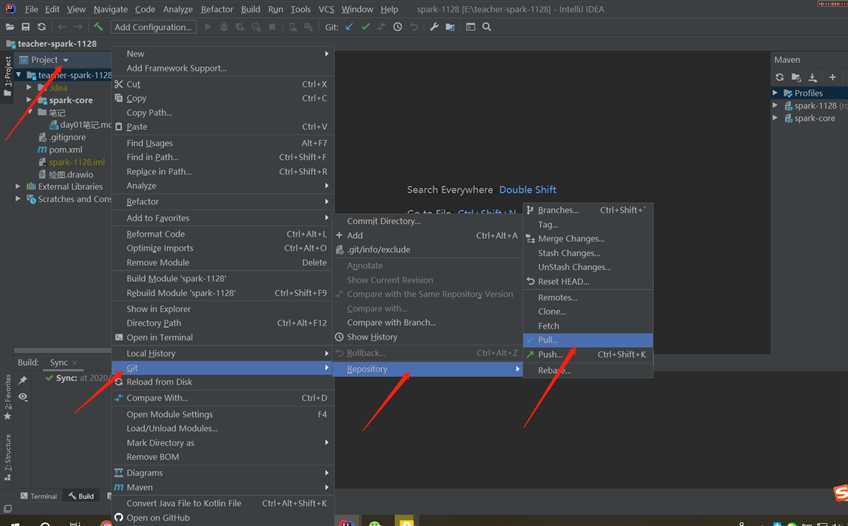This screenshot has height=526, width=848.
Task: Open the File menu
Action: 31,9
